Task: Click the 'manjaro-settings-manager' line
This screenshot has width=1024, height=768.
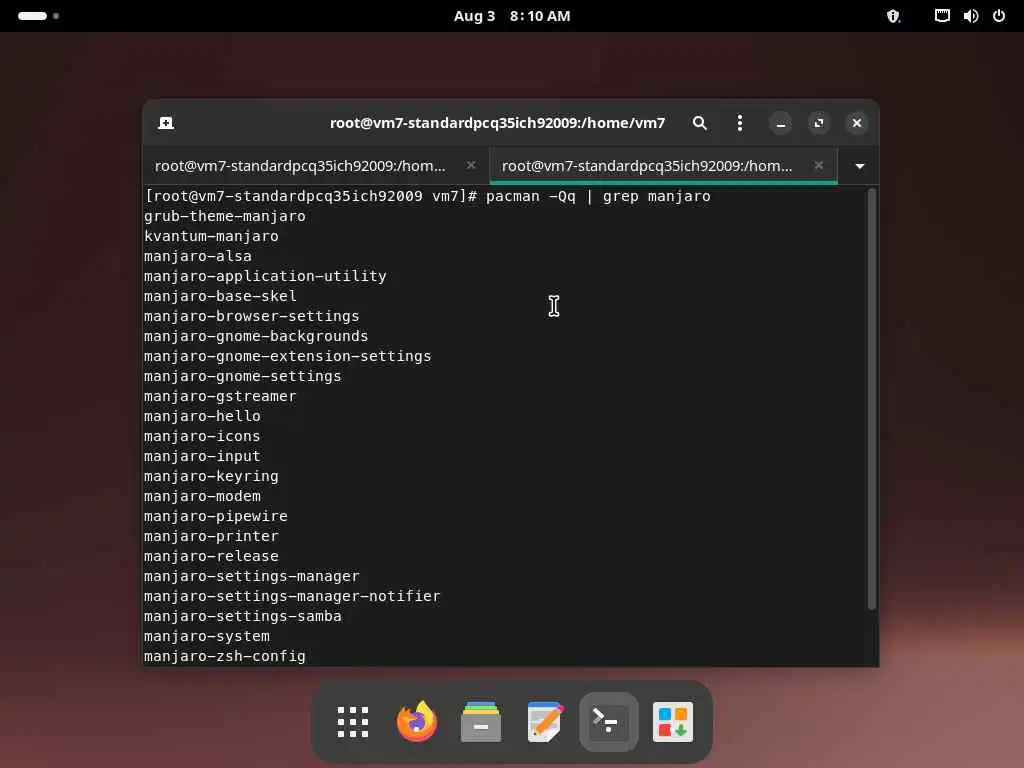Action: pos(251,576)
